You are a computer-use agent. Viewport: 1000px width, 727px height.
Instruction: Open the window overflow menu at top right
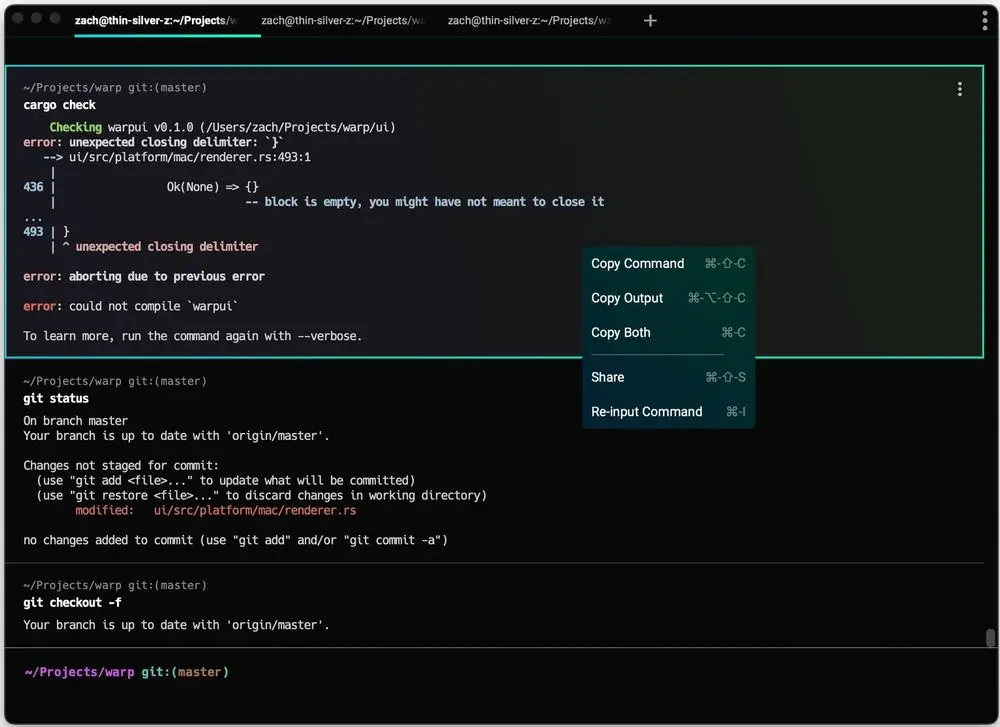[986, 20]
